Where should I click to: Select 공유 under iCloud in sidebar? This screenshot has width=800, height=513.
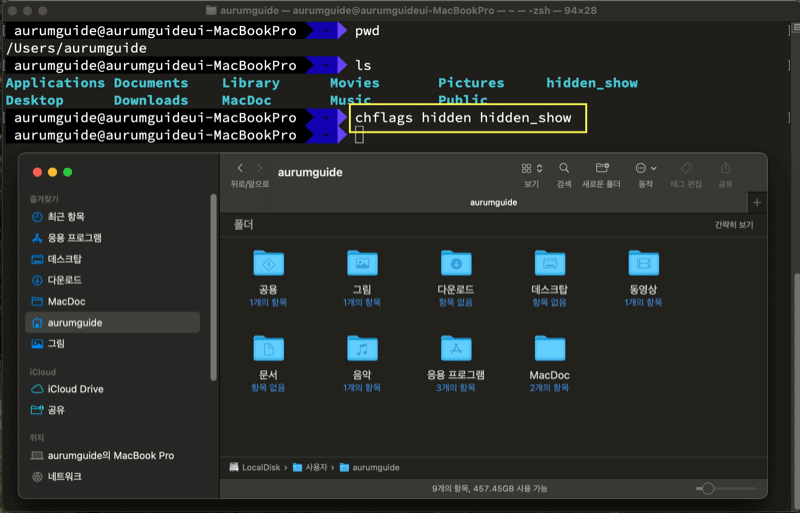coord(112,410)
